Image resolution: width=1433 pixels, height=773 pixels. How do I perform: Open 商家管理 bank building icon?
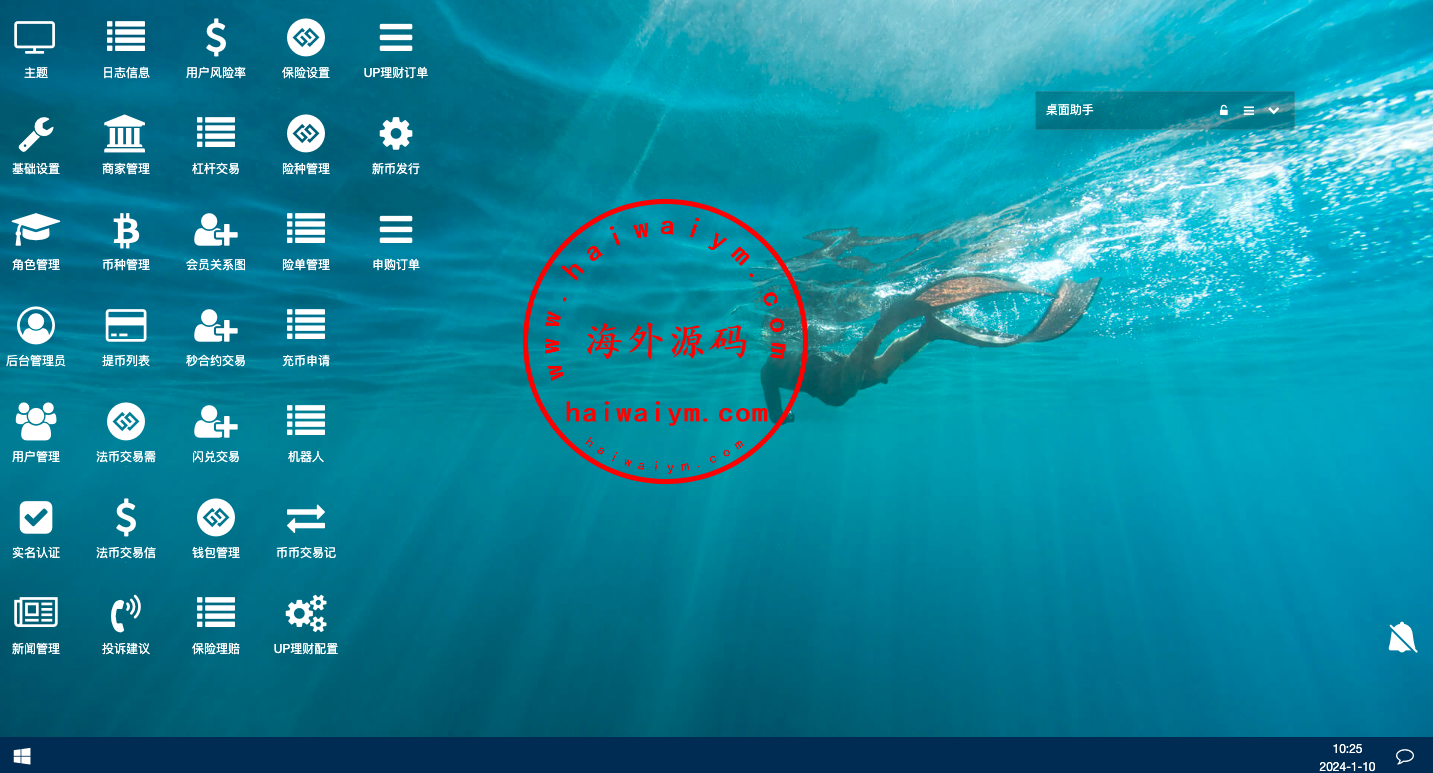tap(125, 135)
